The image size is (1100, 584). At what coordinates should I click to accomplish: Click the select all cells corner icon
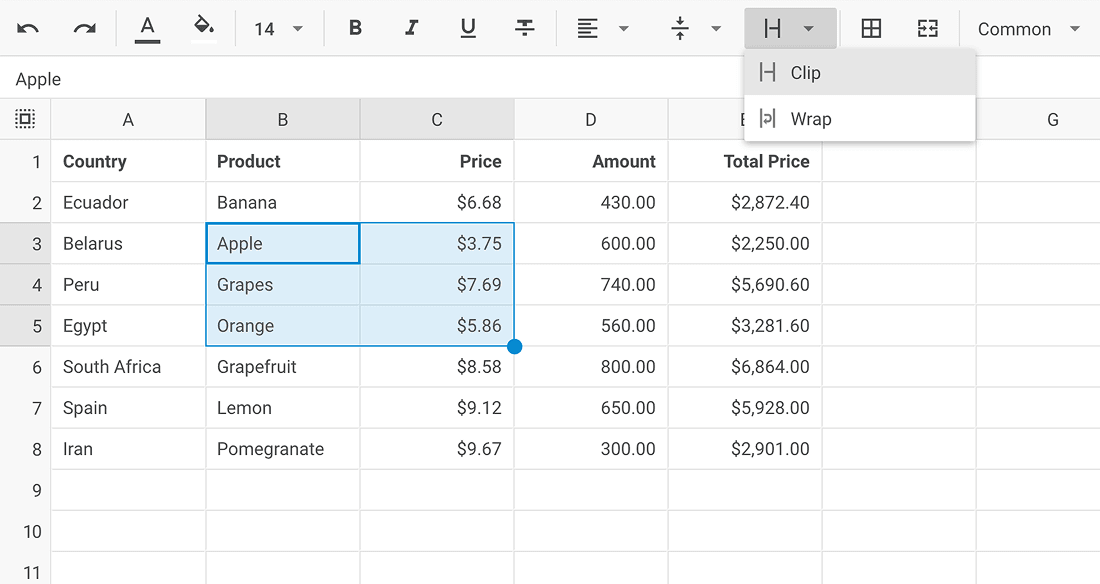(x=25, y=119)
